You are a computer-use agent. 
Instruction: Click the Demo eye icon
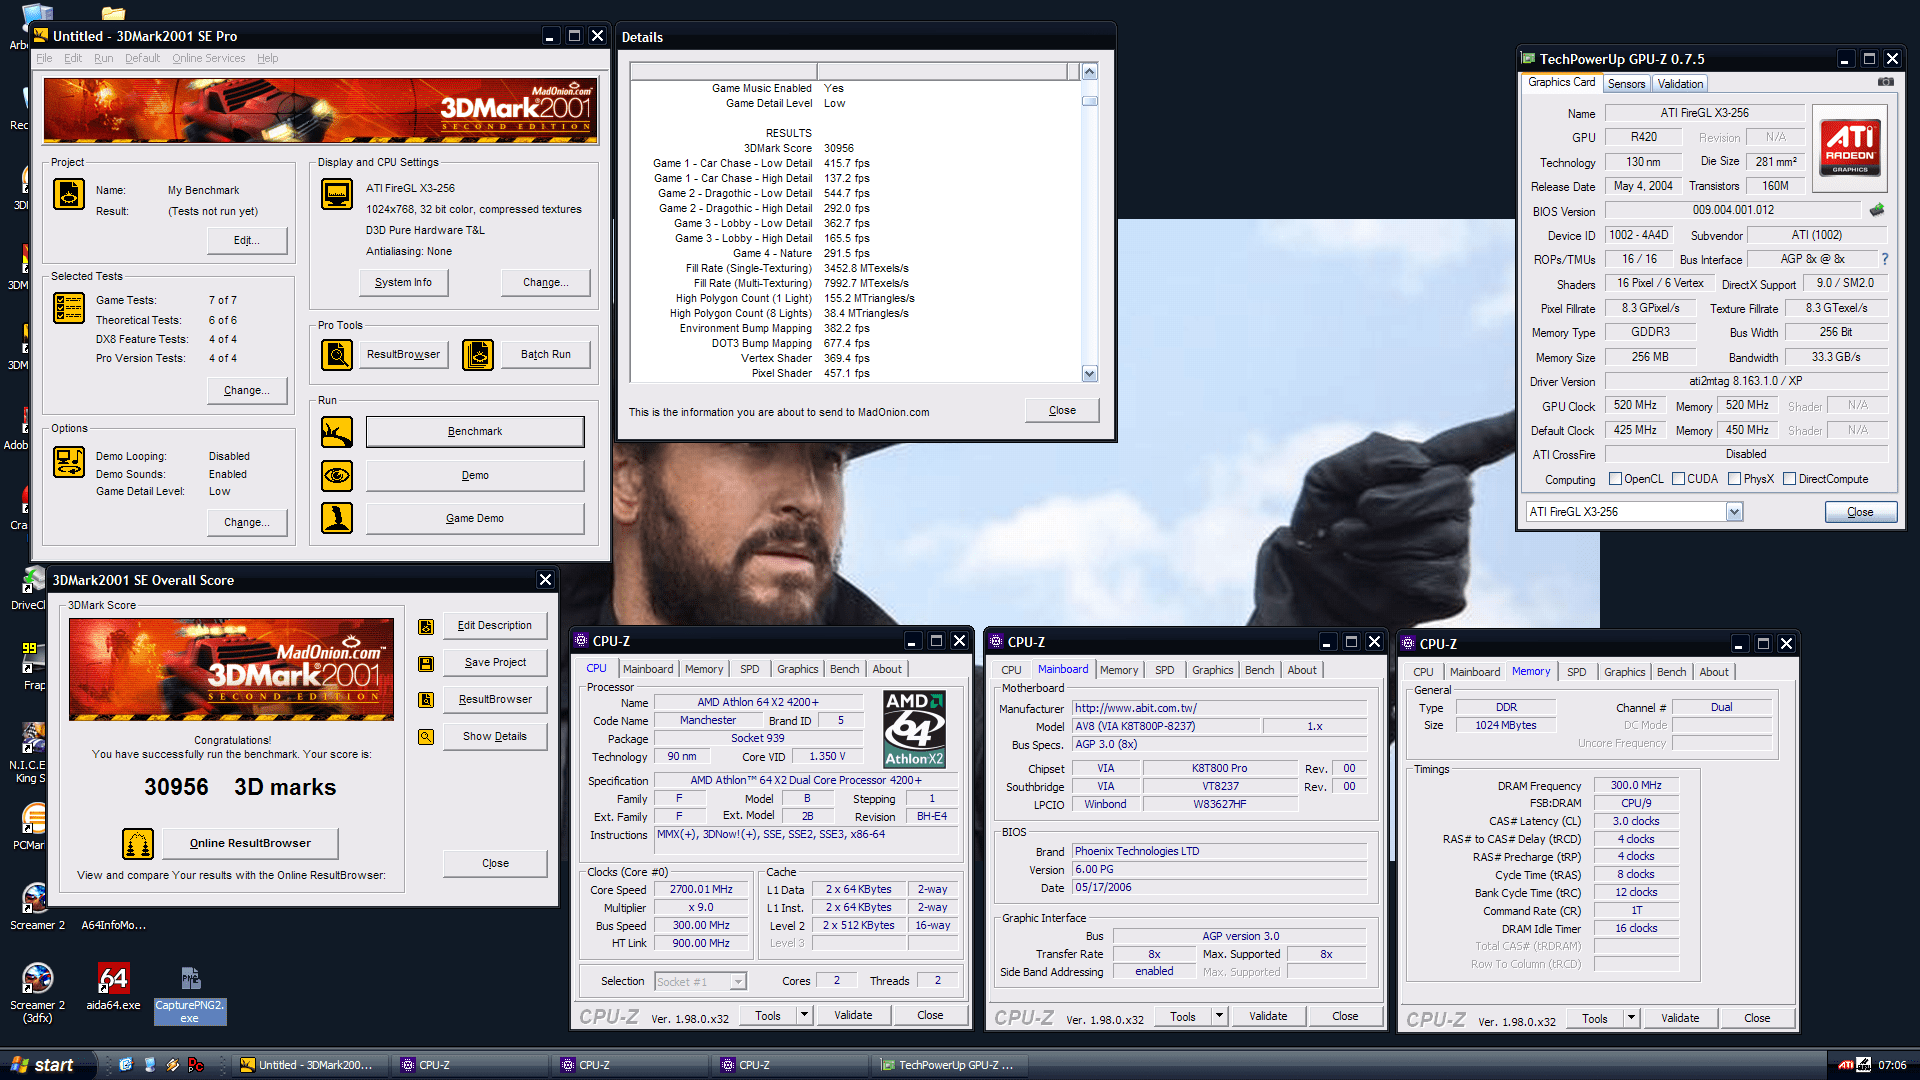pyautogui.click(x=337, y=475)
